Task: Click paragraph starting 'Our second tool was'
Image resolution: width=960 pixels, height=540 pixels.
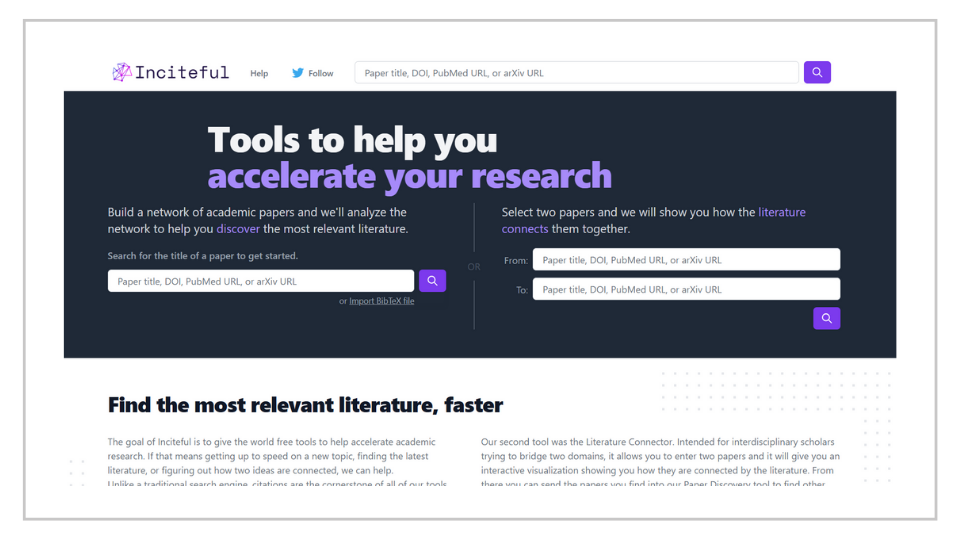Action: [660, 462]
